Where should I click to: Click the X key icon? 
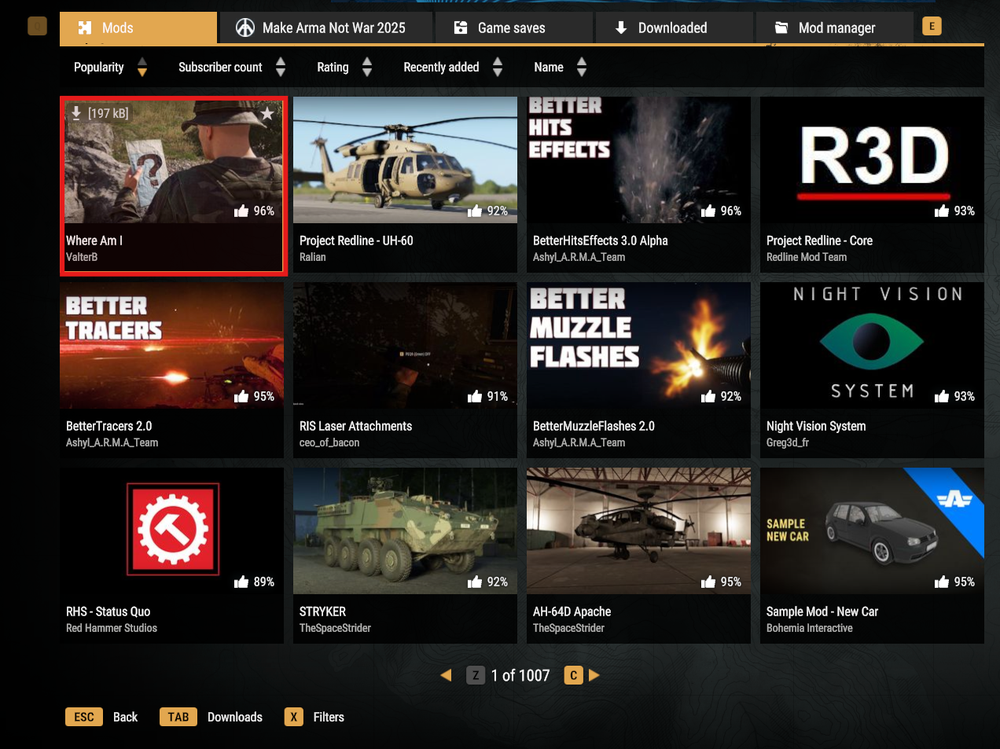293,716
